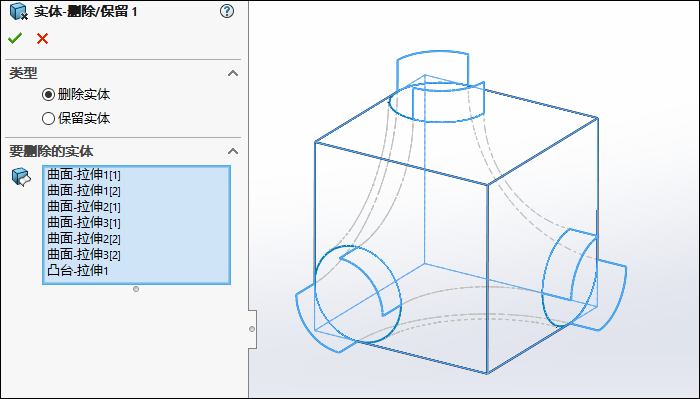
Task: Select 凸台-拉伸1 in the list
Action: pyautogui.click(x=78, y=270)
